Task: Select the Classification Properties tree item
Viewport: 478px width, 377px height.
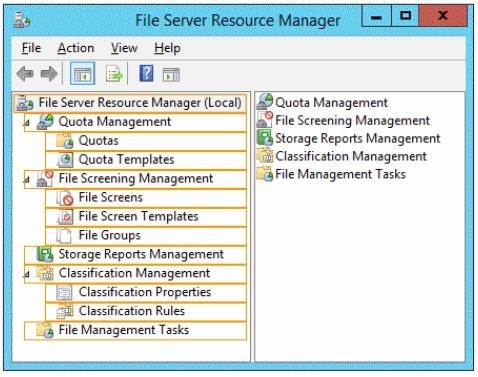Action: [145, 292]
